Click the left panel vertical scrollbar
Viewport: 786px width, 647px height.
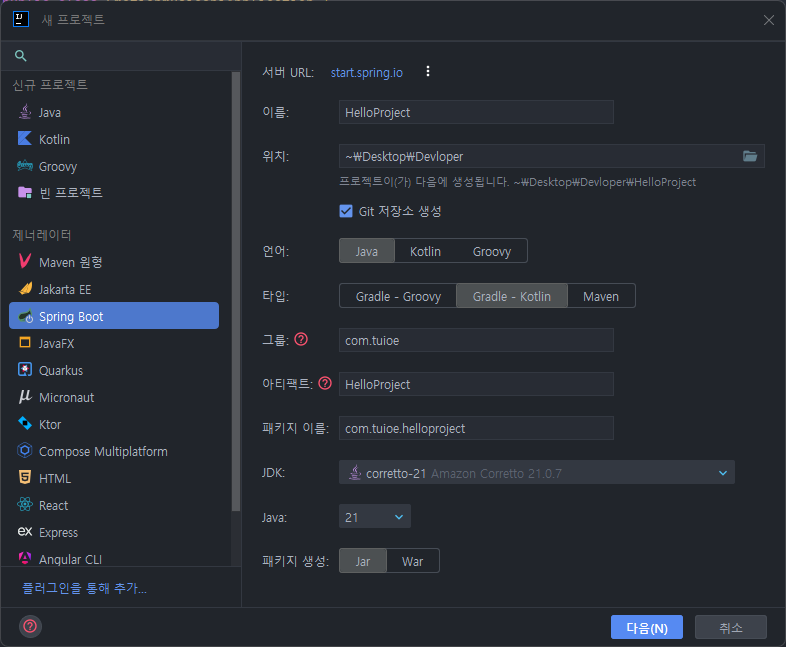click(x=236, y=292)
